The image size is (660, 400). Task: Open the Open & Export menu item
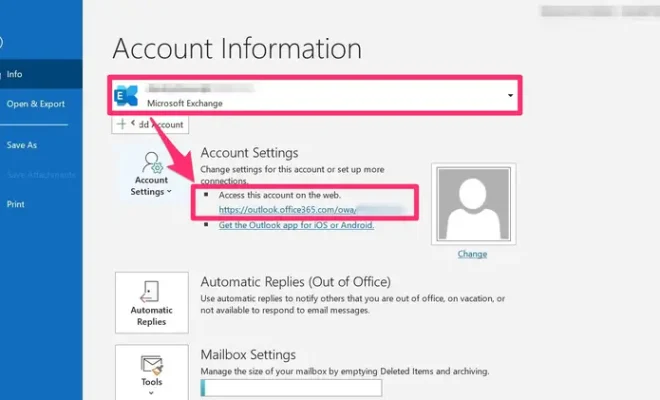click(36, 104)
